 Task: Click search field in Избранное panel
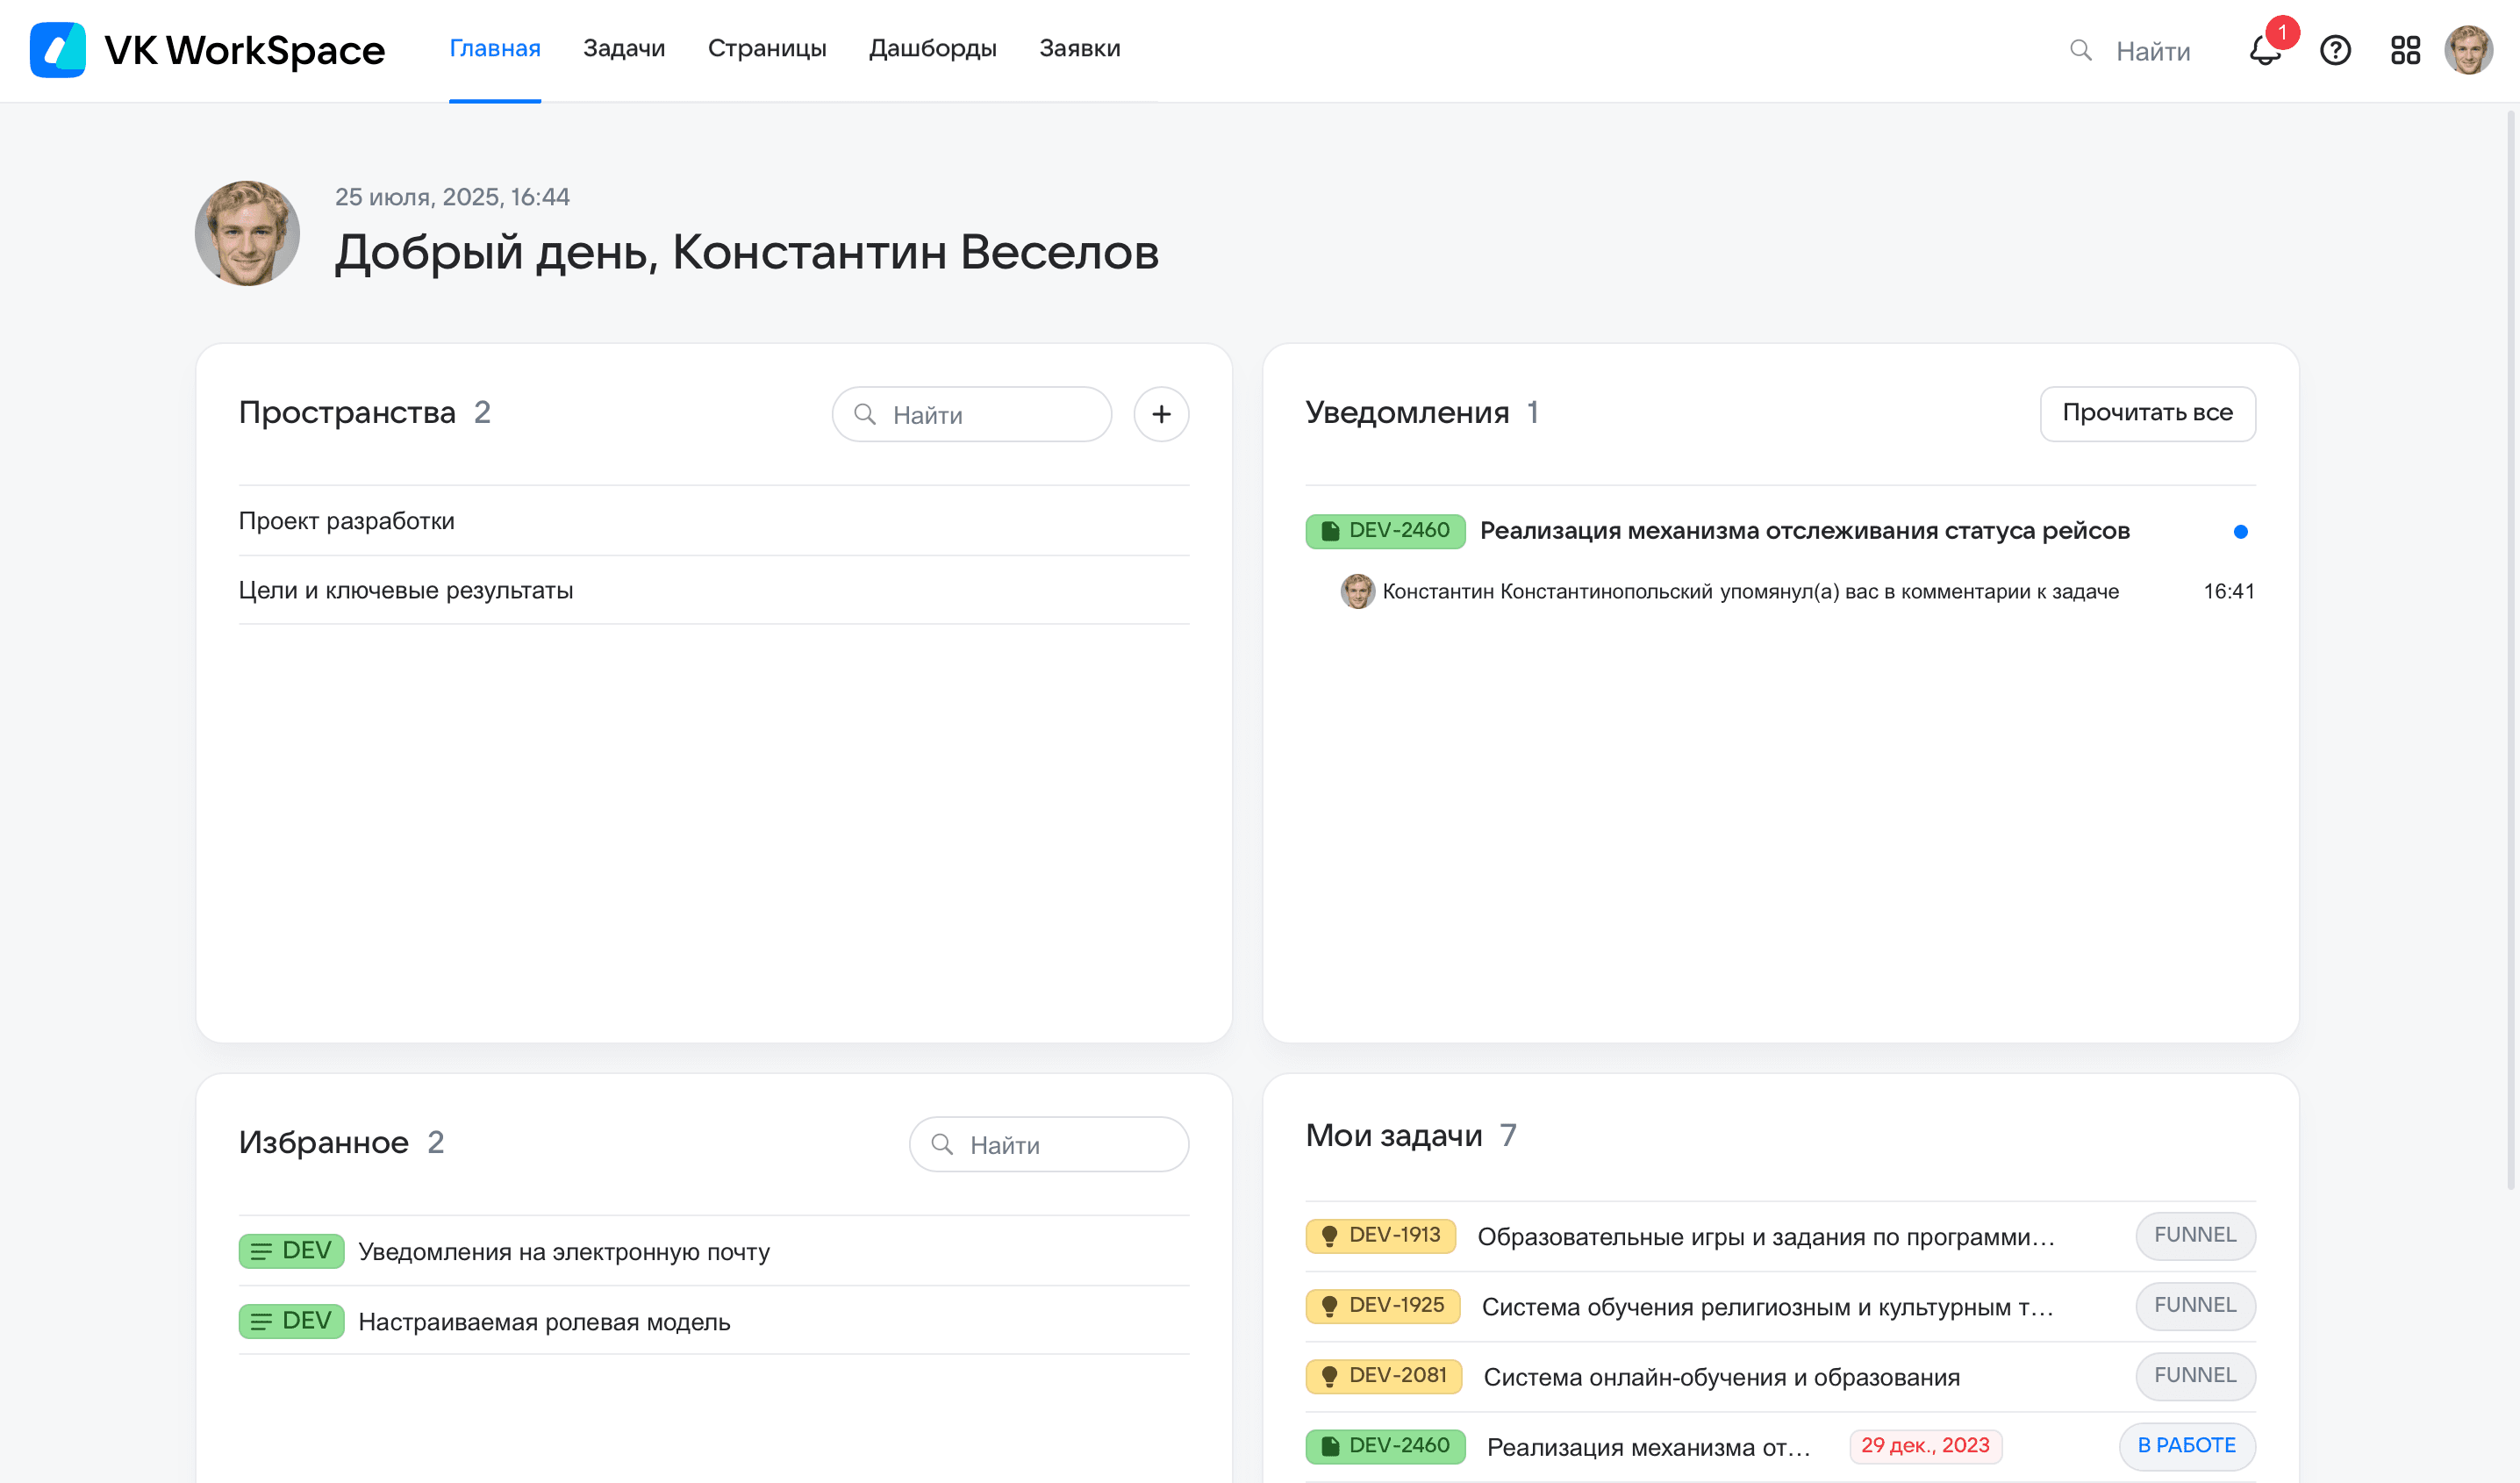(x=1048, y=1144)
